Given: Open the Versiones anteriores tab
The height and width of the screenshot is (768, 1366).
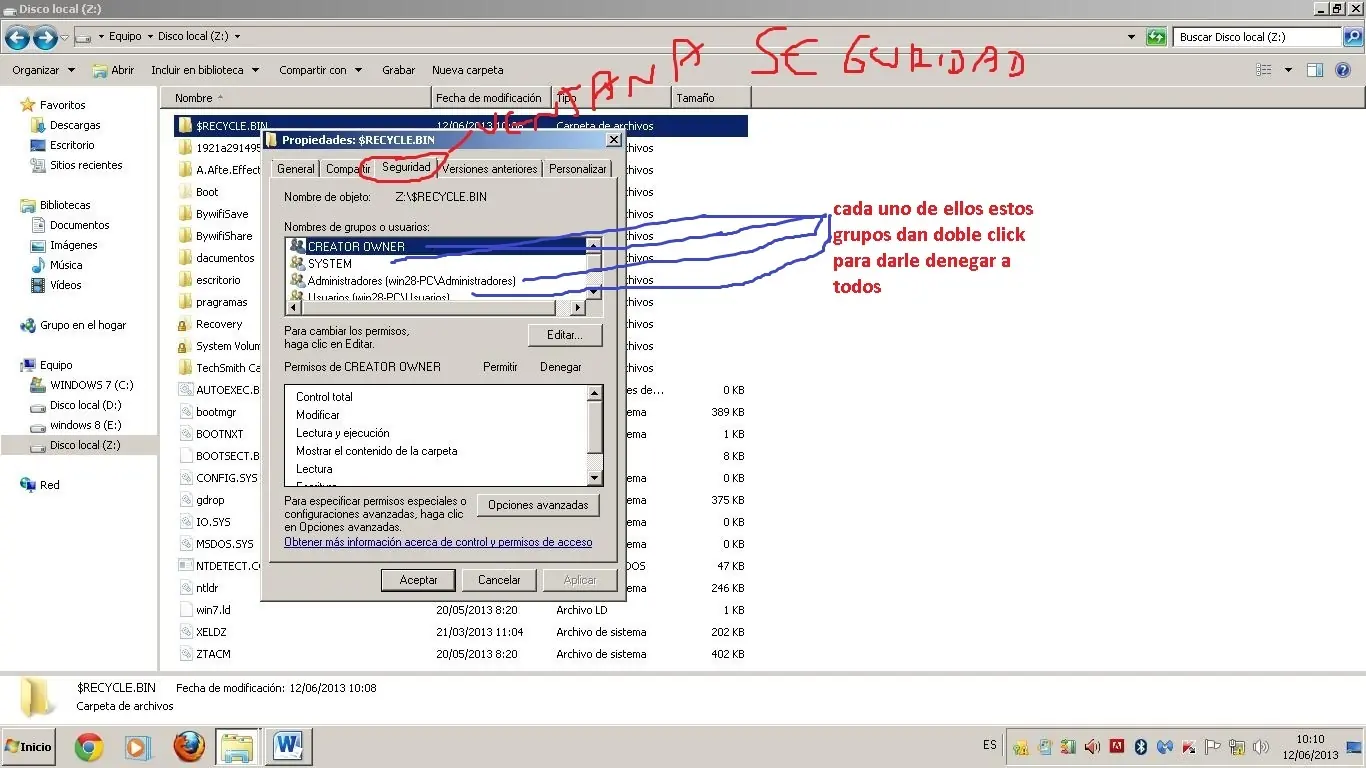Looking at the screenshot, I should click(x=490, y=169).
